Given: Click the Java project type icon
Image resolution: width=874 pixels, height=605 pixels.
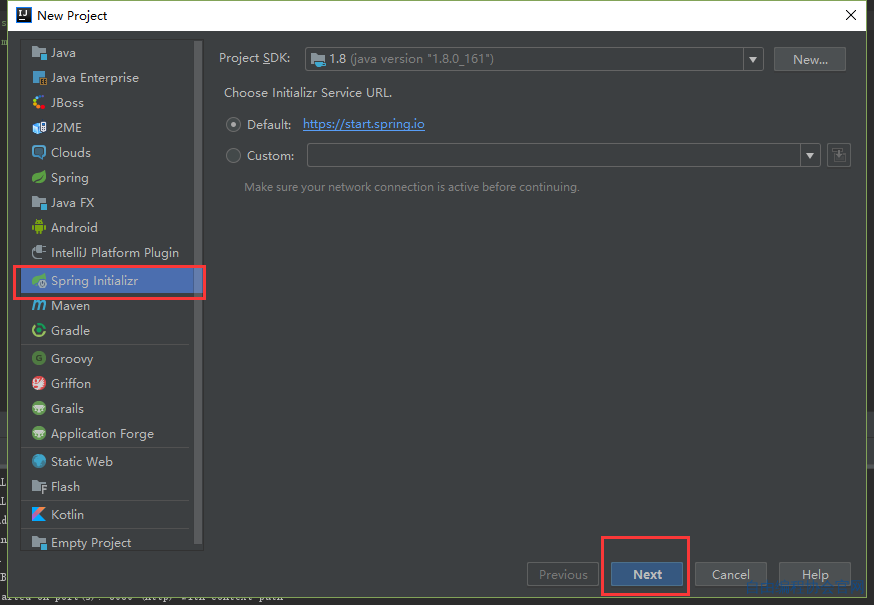Looking at the screenshot, I should tap(39, 53).
